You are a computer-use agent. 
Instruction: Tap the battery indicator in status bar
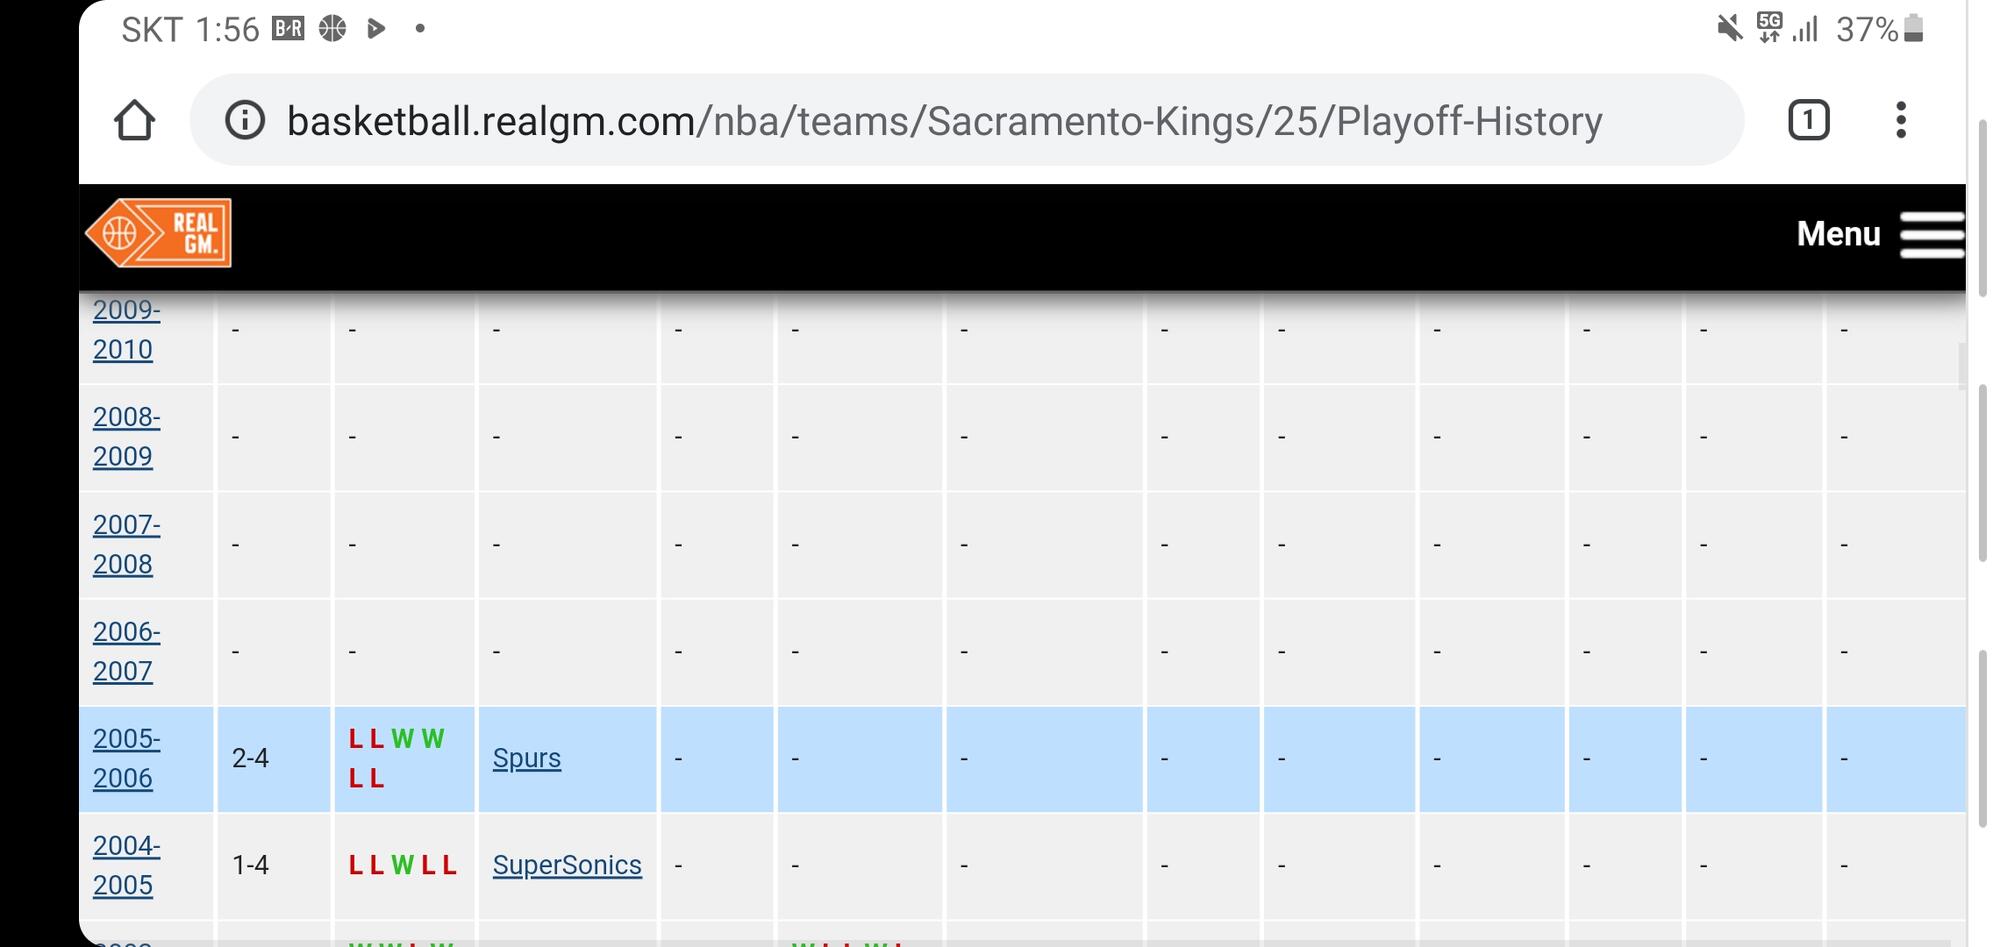coord(1913,29)
